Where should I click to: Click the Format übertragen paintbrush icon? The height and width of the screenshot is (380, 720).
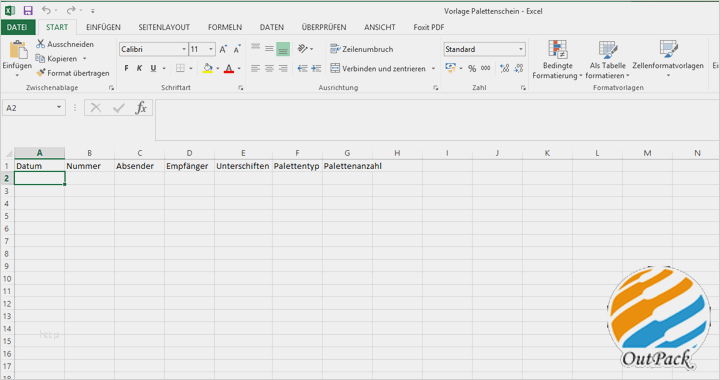pyautogui.click(x=41, y=73)
